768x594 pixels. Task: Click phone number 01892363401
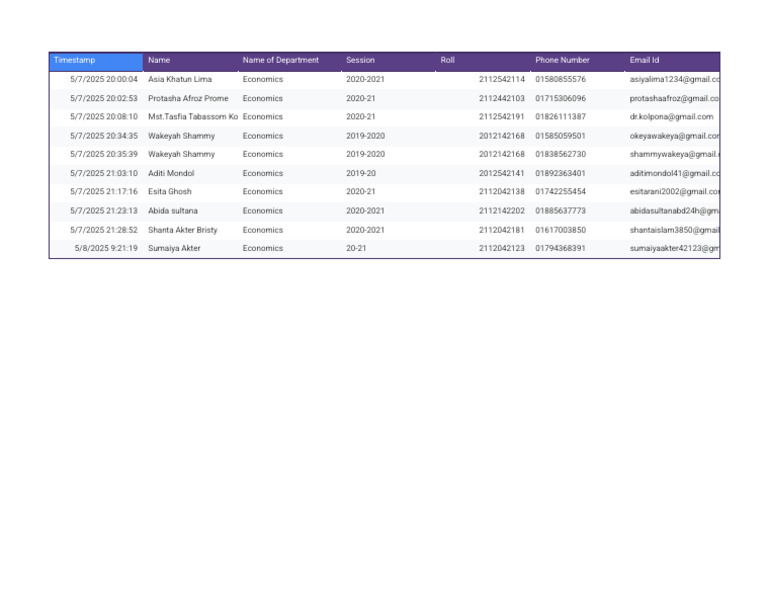[560, 173]
